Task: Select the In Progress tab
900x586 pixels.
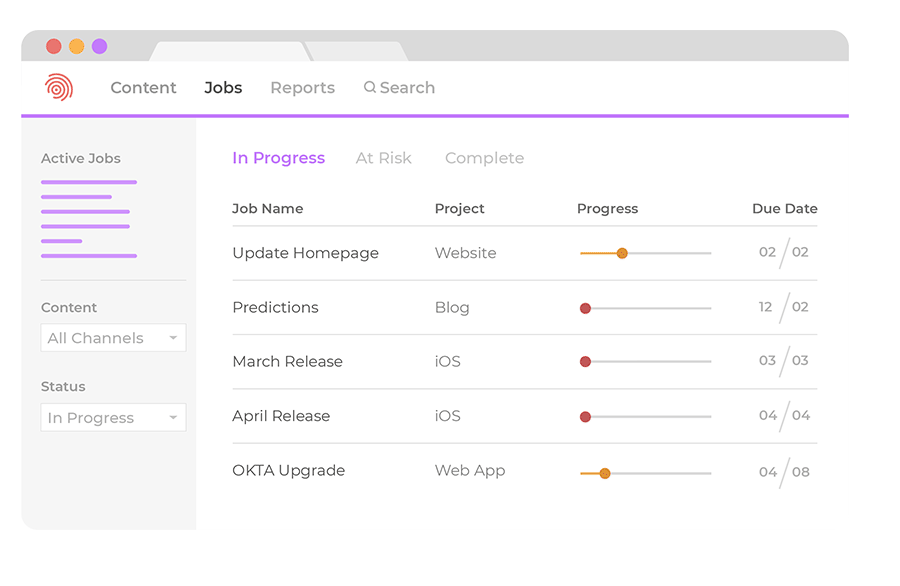Action: click(278, 158)
